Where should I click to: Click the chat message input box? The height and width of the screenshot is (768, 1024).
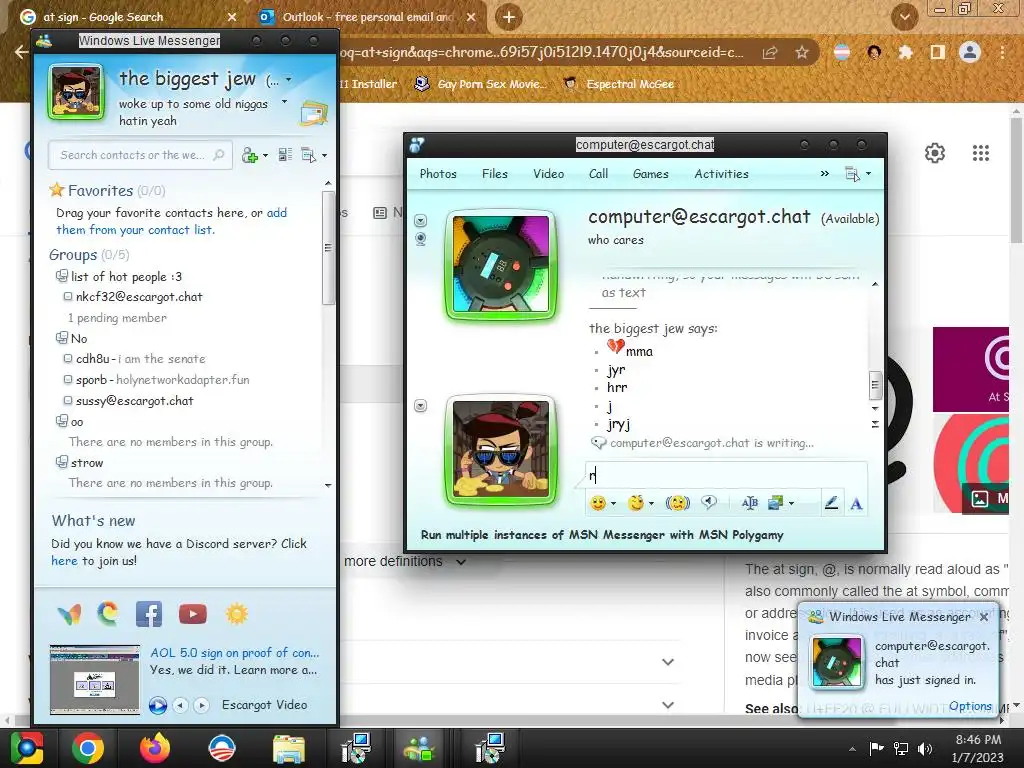726,475
